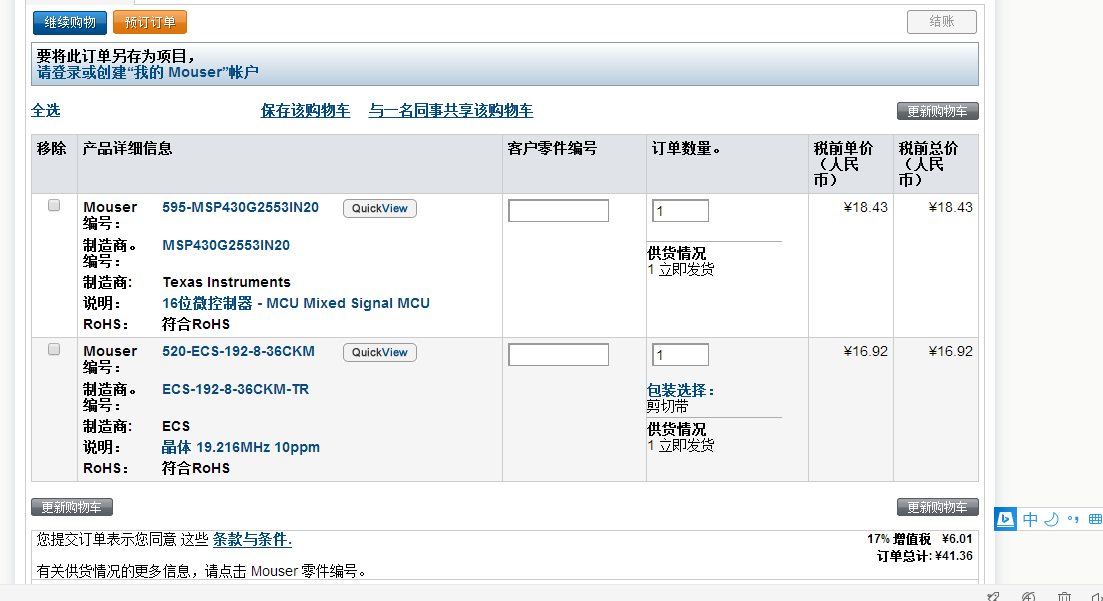The image size is (1103, 601).
Task: Toggle the moon half-width/full-width icon
Action: 1052,519
